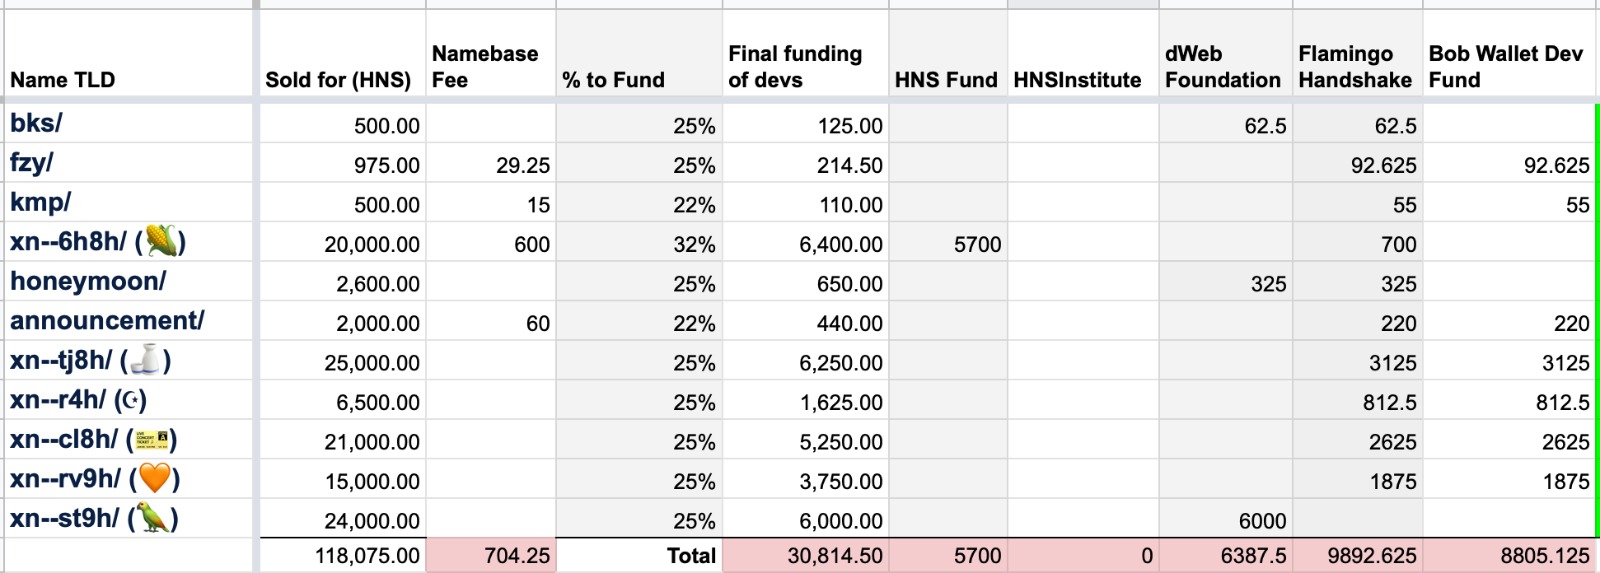Select the "Sold for (HNS)" column header
The image size is (1600, 573).
[338, 80]
